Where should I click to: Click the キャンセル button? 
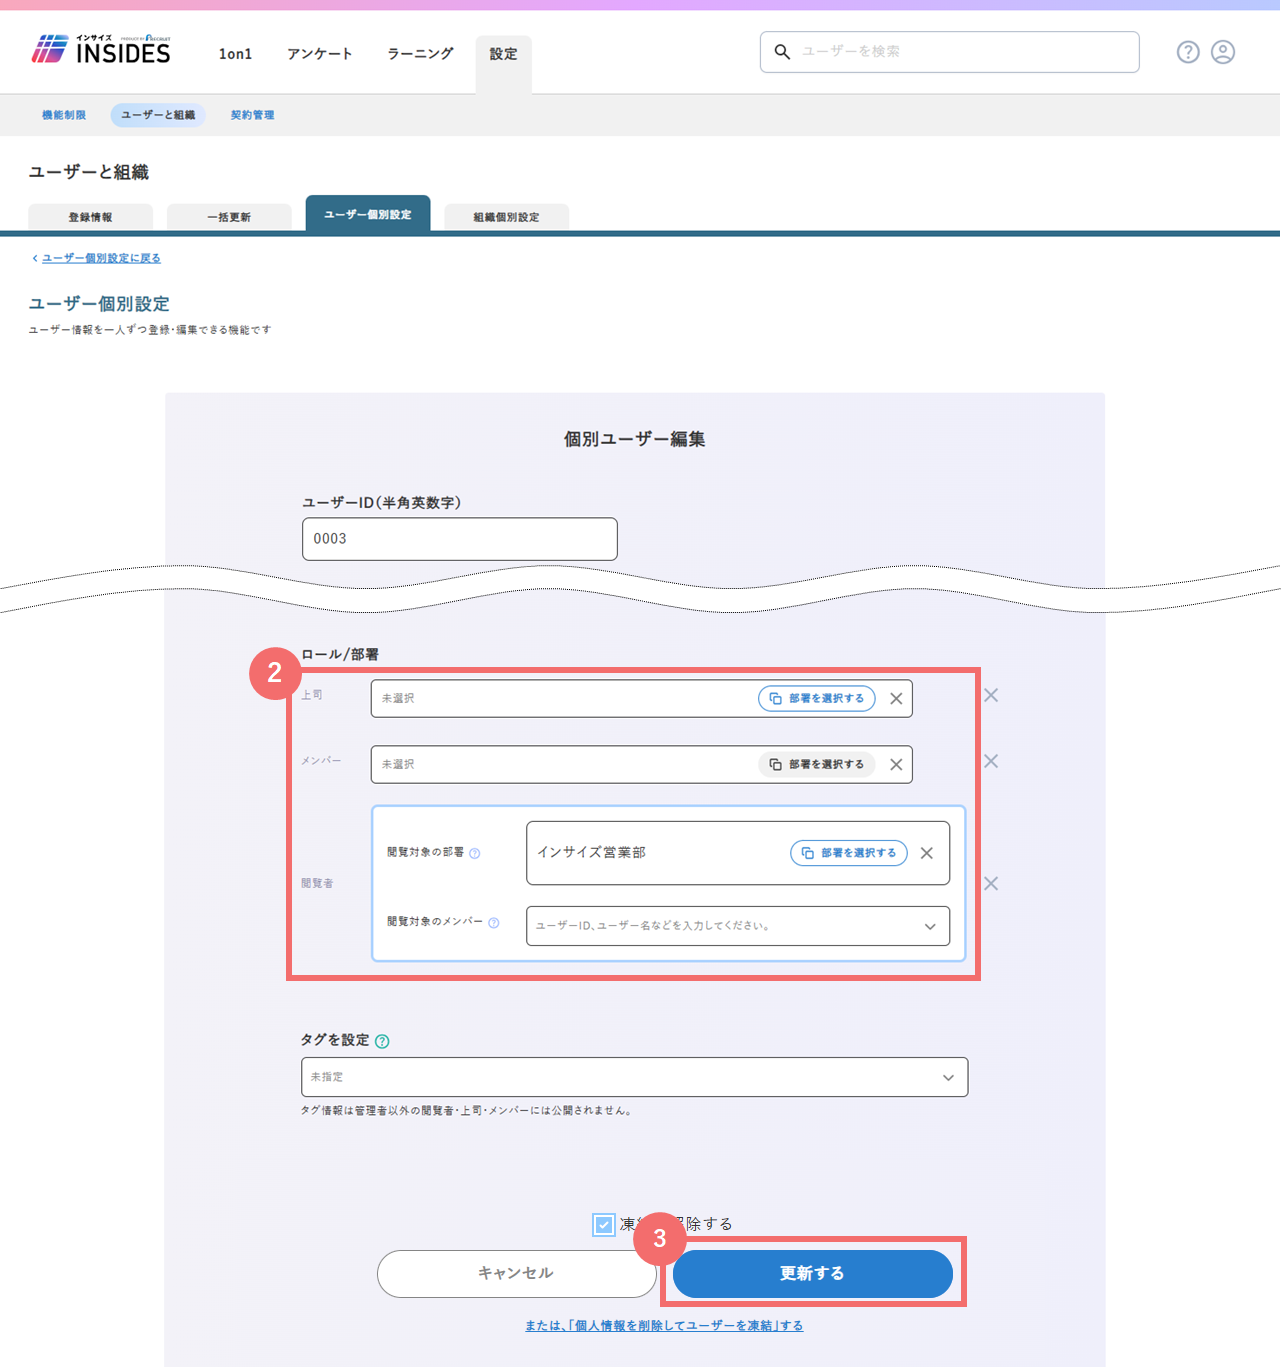tap(516, 1274)
